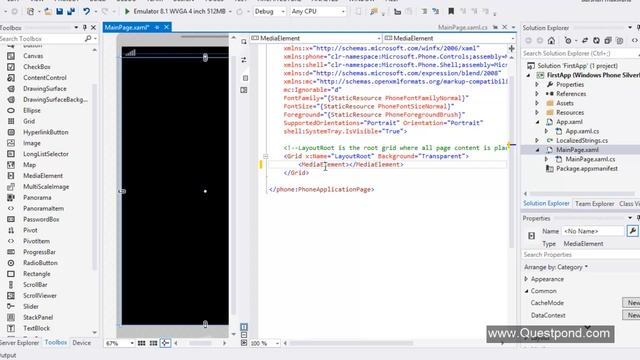Image resolution: width=640 pixels, height=360 pixels.
Task: Collapse the MainPage.xaml node
Action: 537,150
